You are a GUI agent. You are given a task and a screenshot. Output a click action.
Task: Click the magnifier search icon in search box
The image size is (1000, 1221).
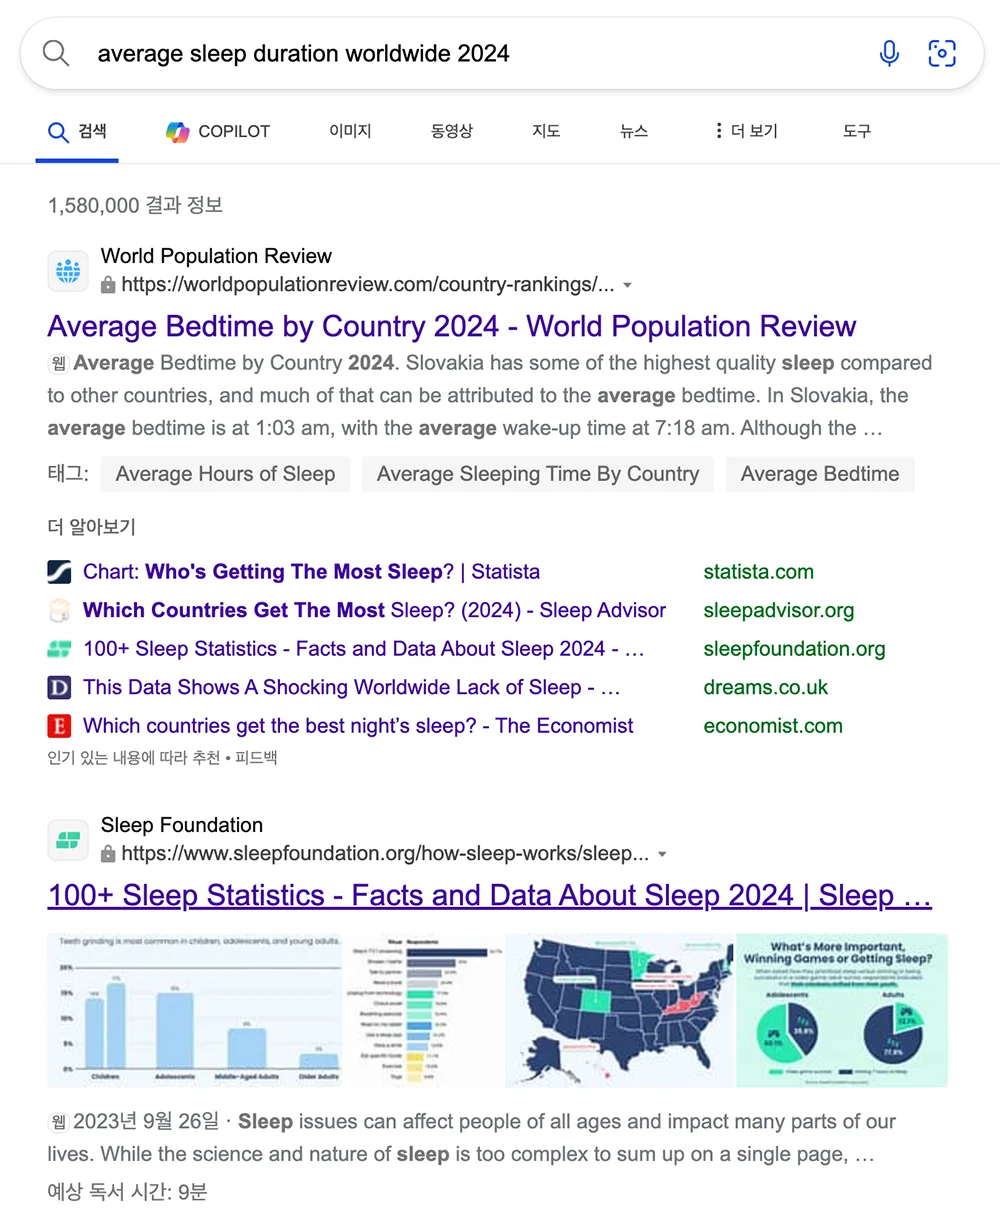coord(56,53)
